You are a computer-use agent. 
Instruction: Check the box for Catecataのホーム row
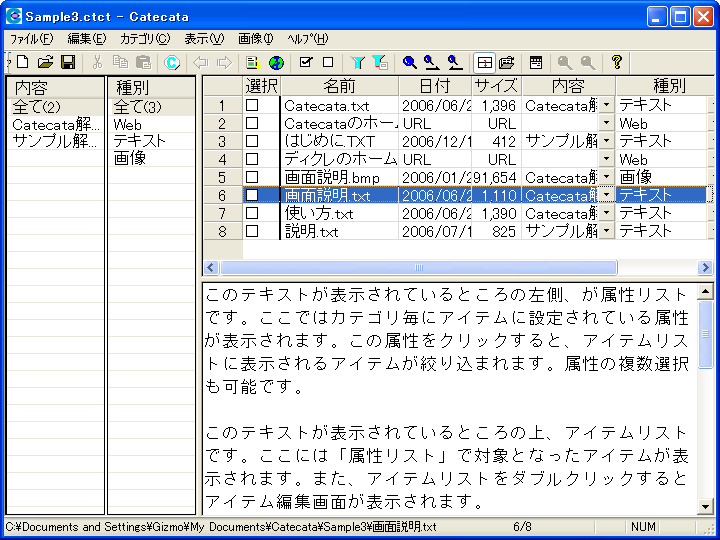point(252,123)
